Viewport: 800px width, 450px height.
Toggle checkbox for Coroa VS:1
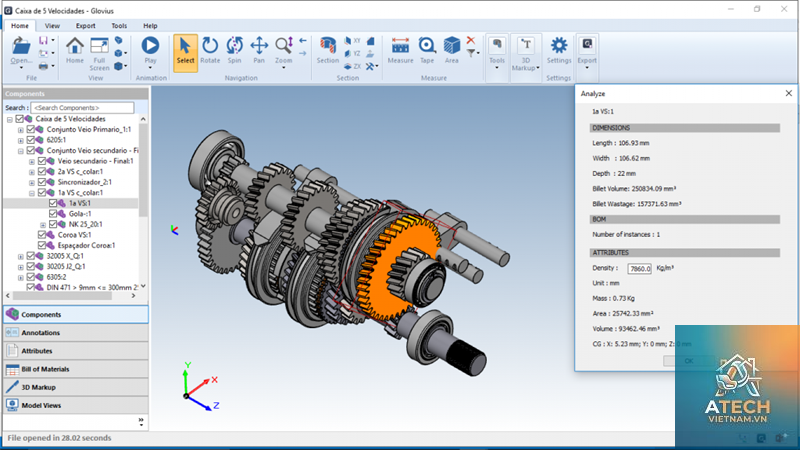click(x=42, y=235)
